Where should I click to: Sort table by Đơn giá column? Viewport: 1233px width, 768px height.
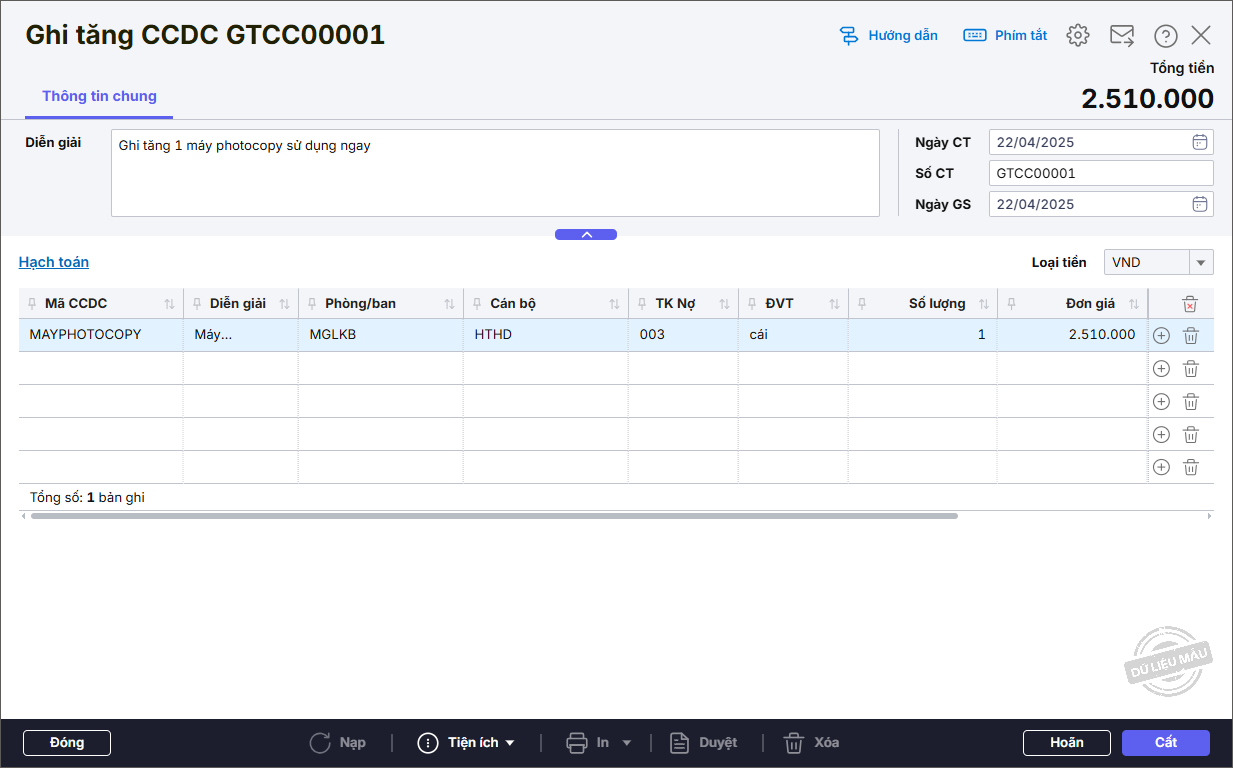(x=1134, y=304)
